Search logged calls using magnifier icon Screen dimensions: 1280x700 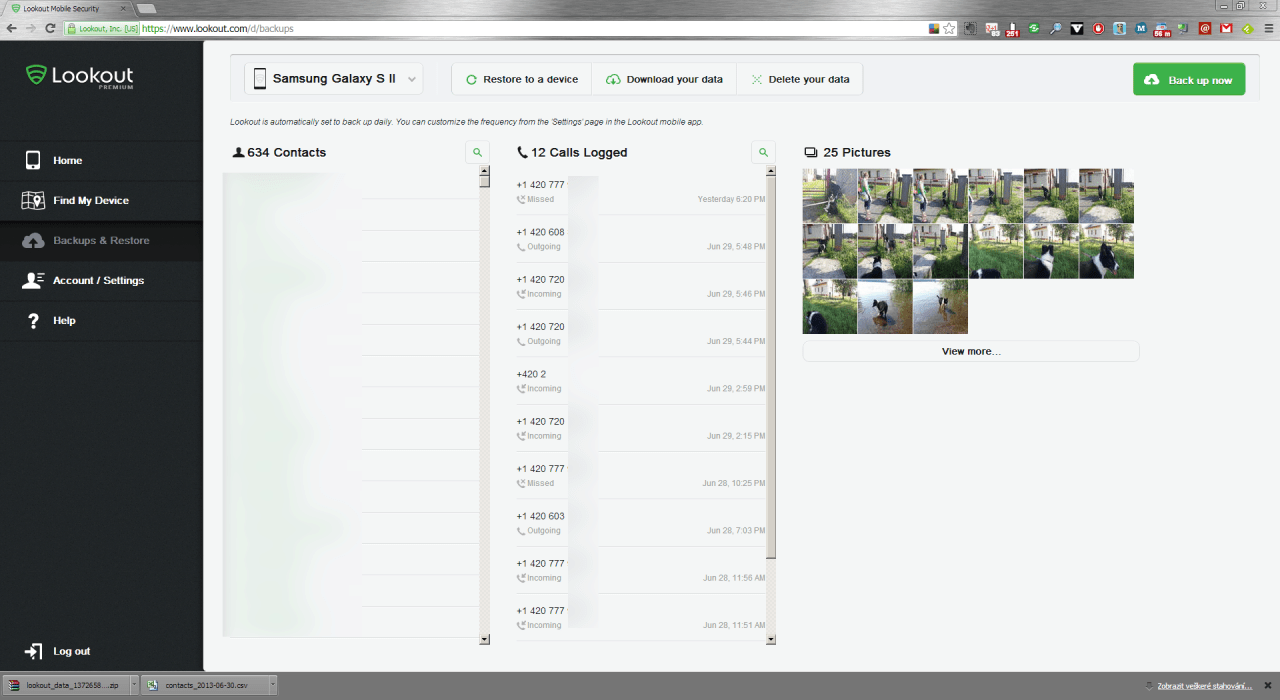[763, 152]
